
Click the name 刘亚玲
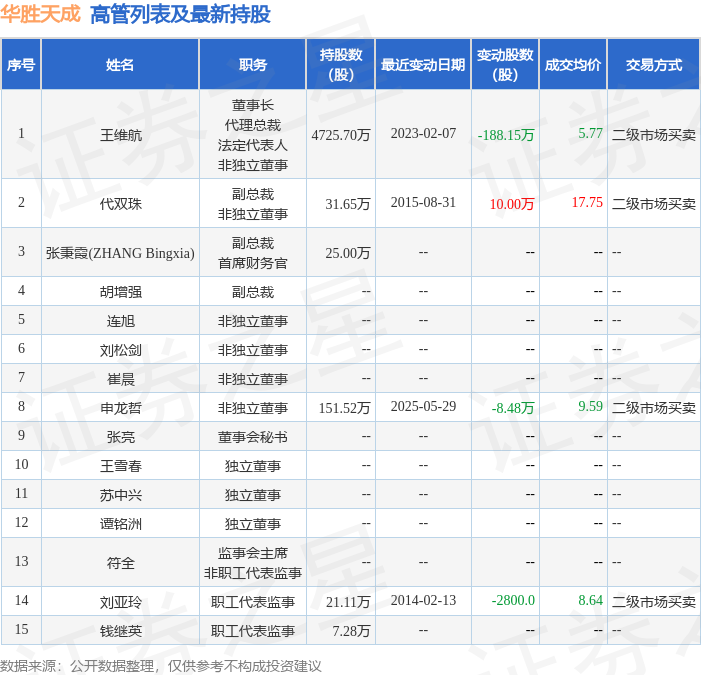click(x=121, y=602)
